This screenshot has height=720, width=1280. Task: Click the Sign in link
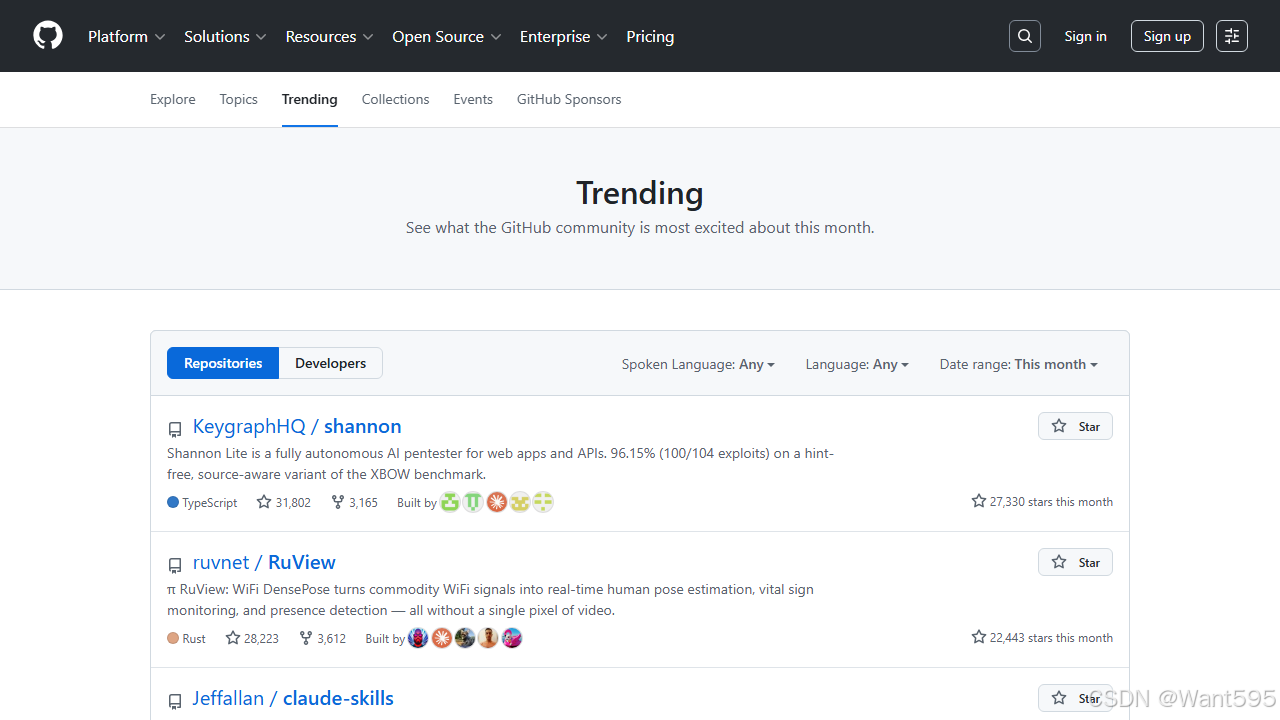point(1085,36)
